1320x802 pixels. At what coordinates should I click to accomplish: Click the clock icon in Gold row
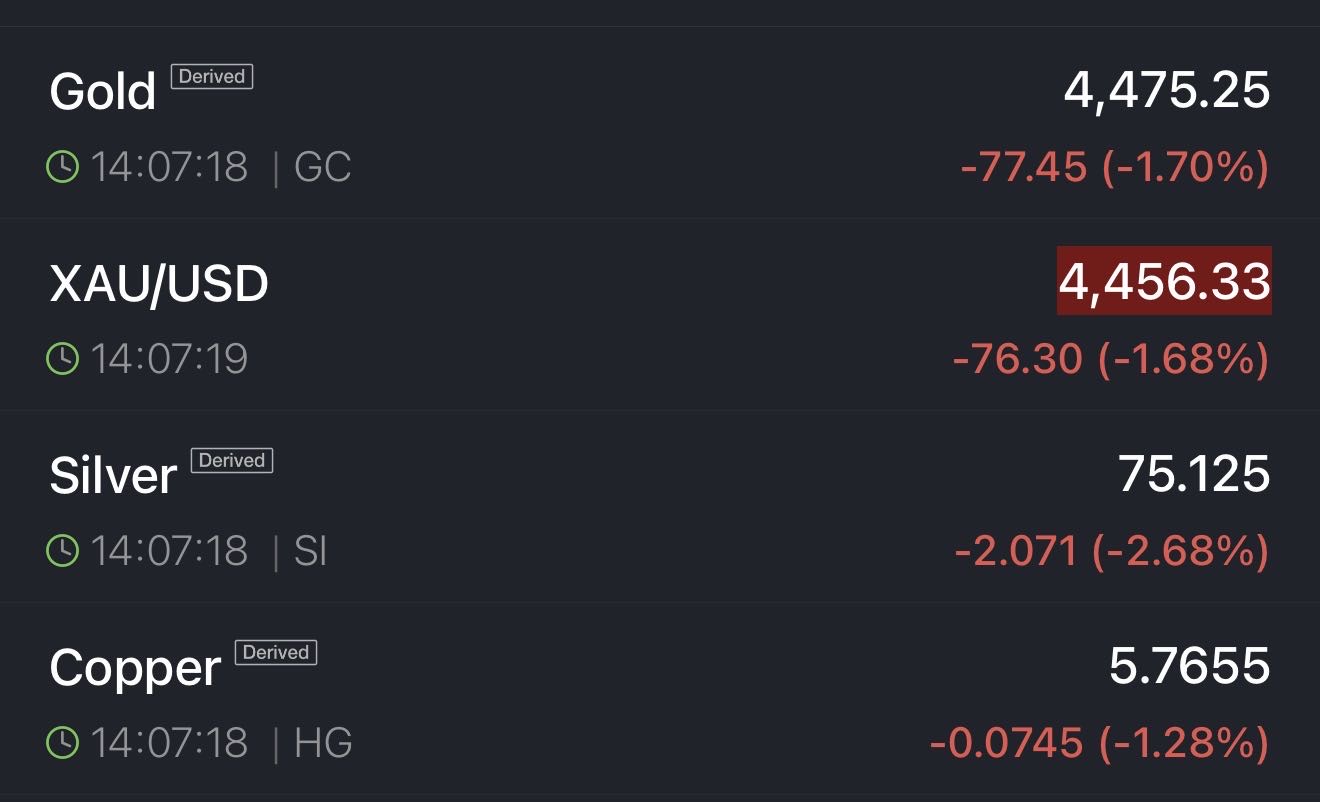62,167
